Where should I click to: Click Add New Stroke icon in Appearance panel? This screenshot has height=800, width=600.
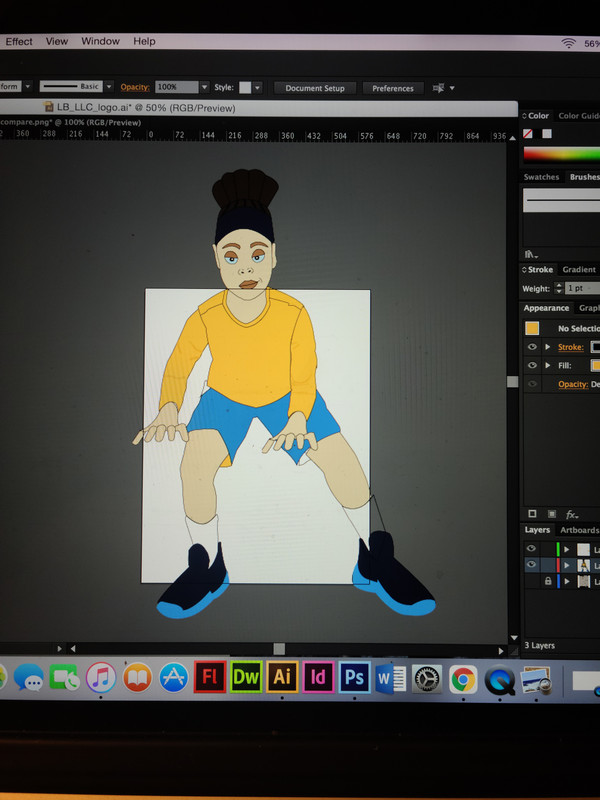[x=532, y=514]
